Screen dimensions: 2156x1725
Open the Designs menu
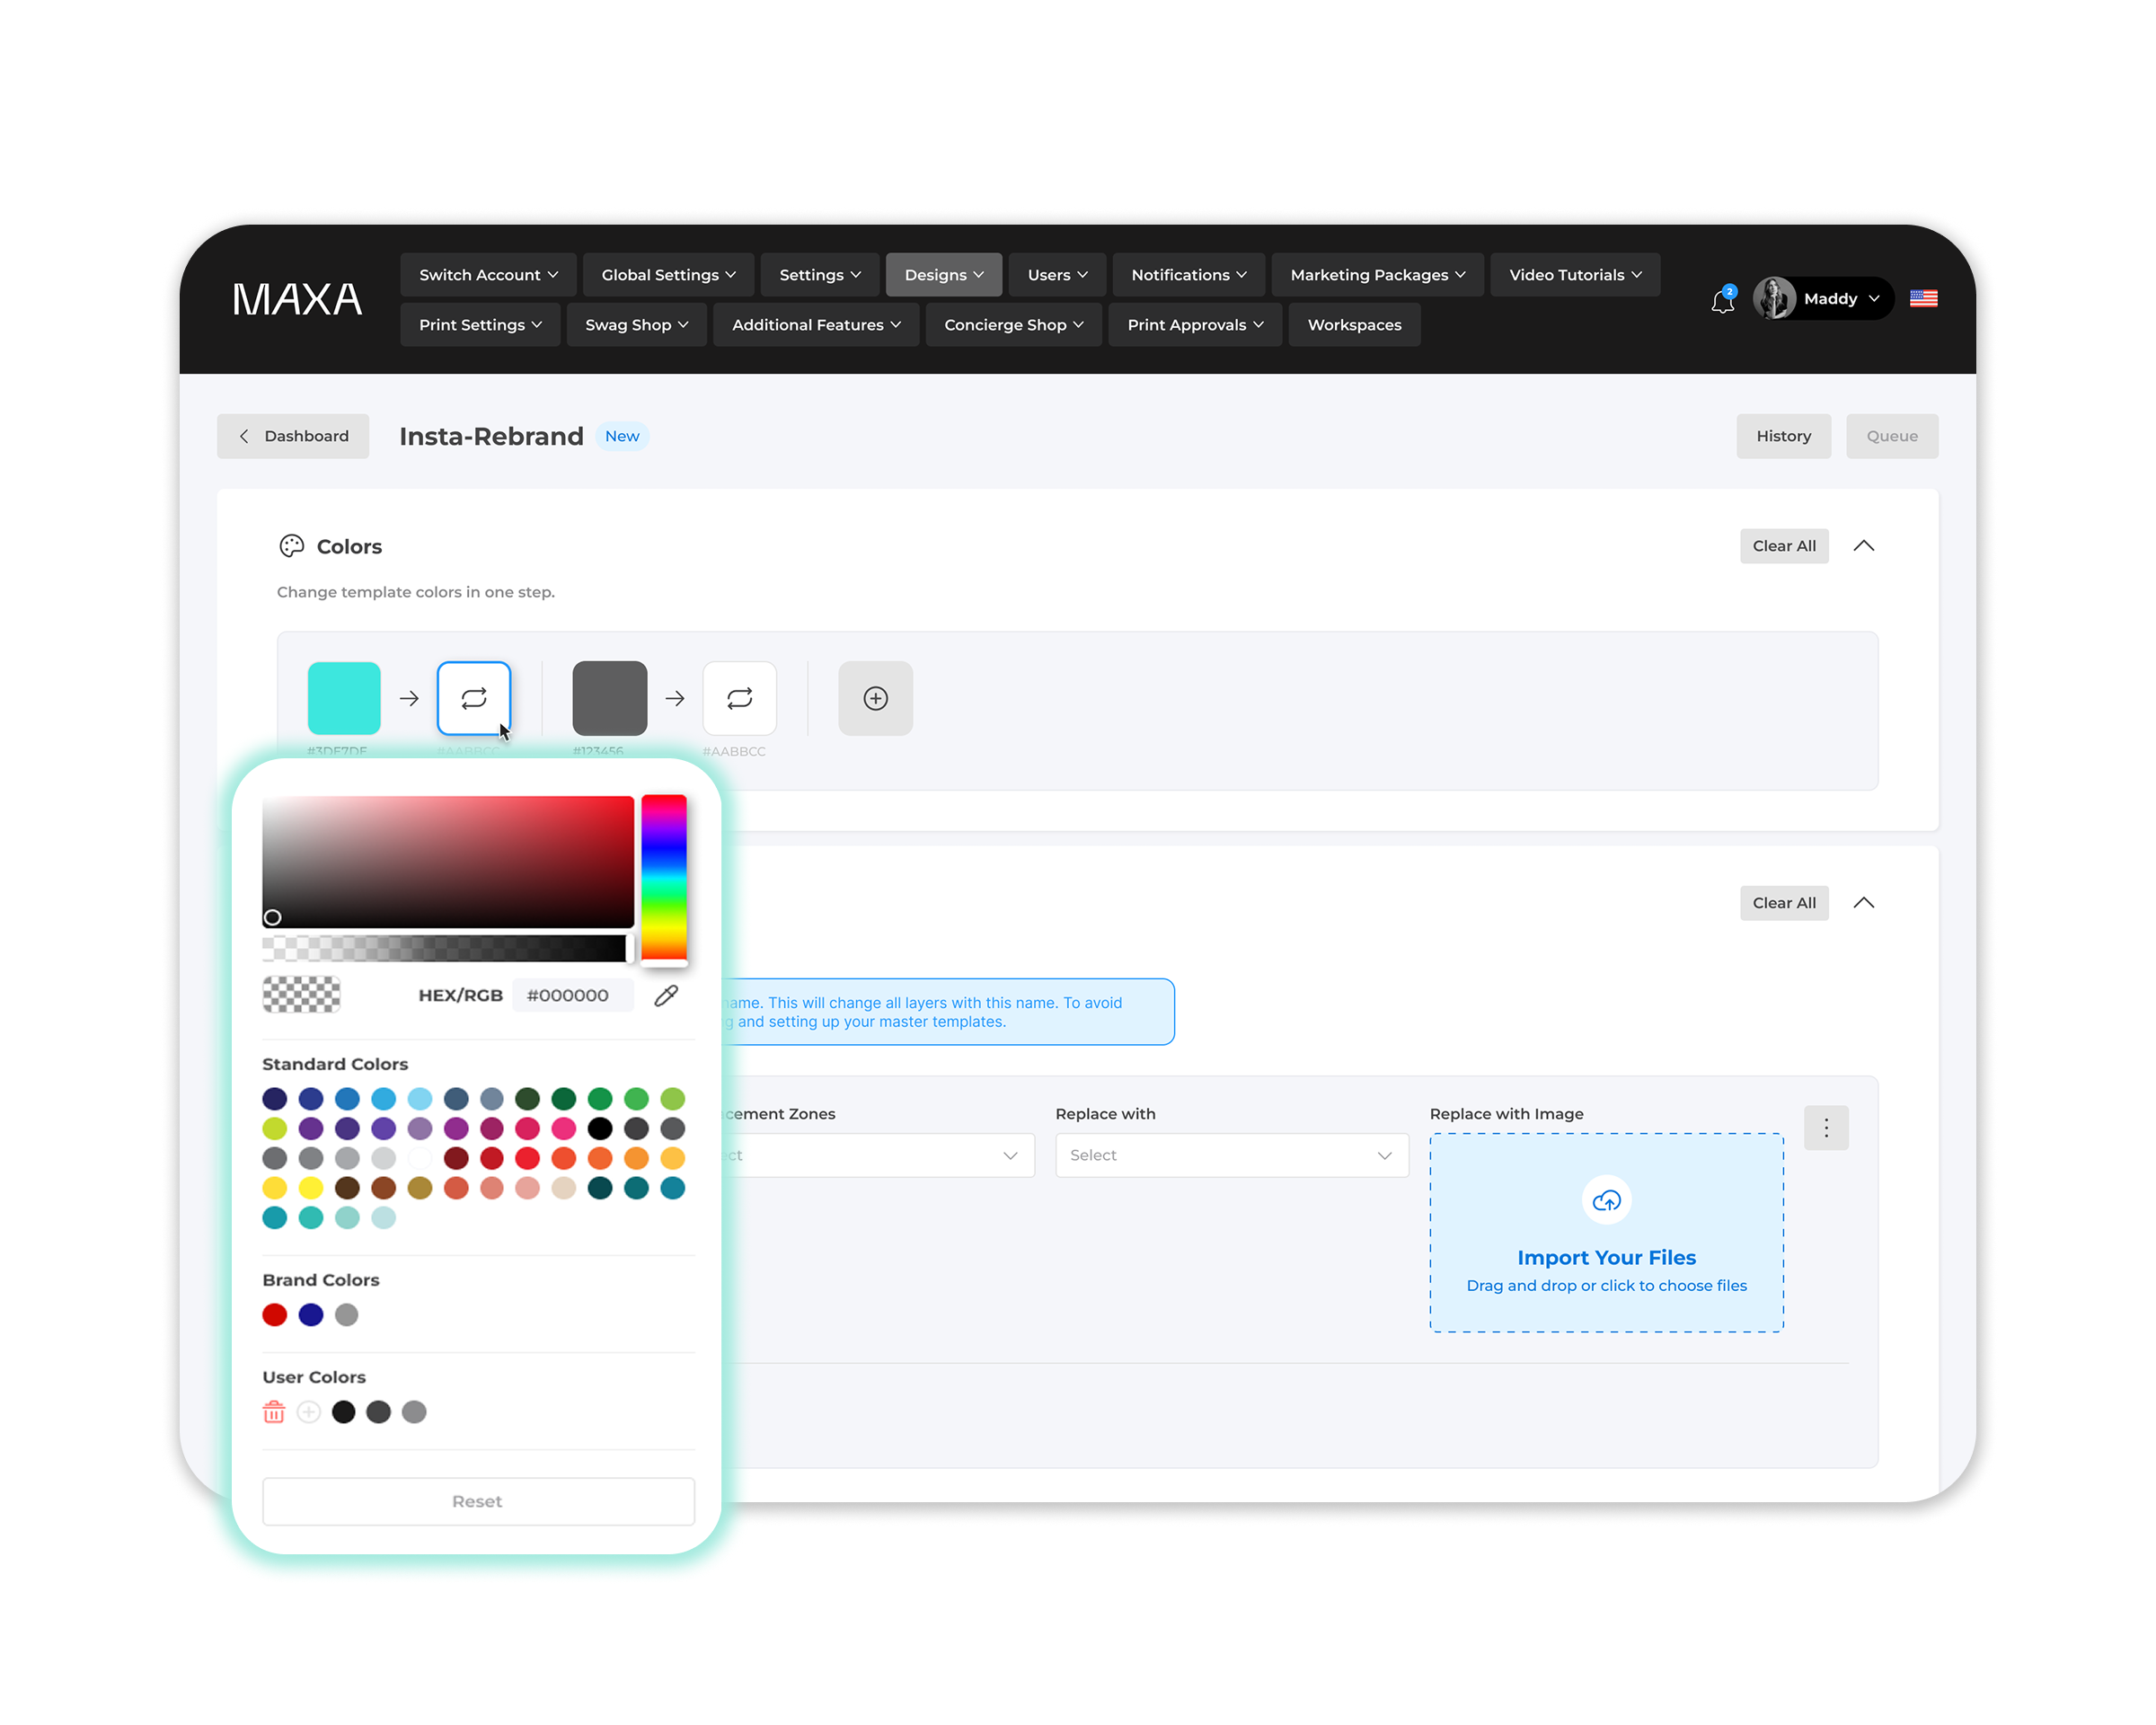pyautogui.click(x=943, y=275)
